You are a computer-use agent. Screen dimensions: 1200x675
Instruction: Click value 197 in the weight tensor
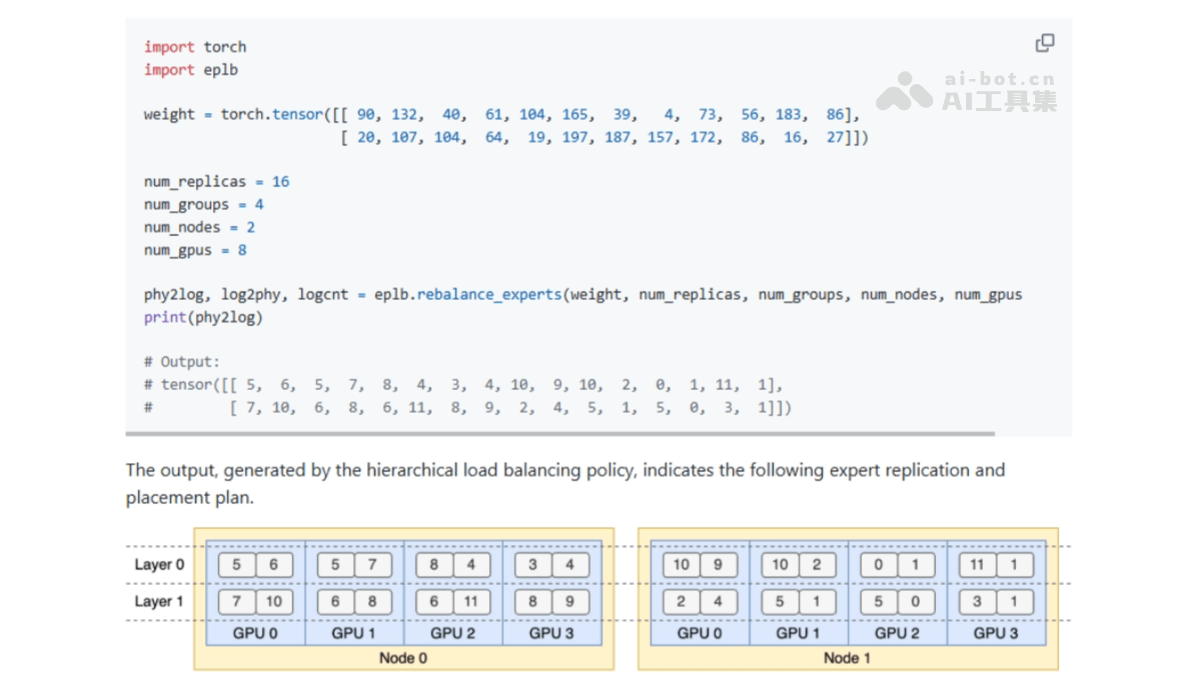coord(575,137)
